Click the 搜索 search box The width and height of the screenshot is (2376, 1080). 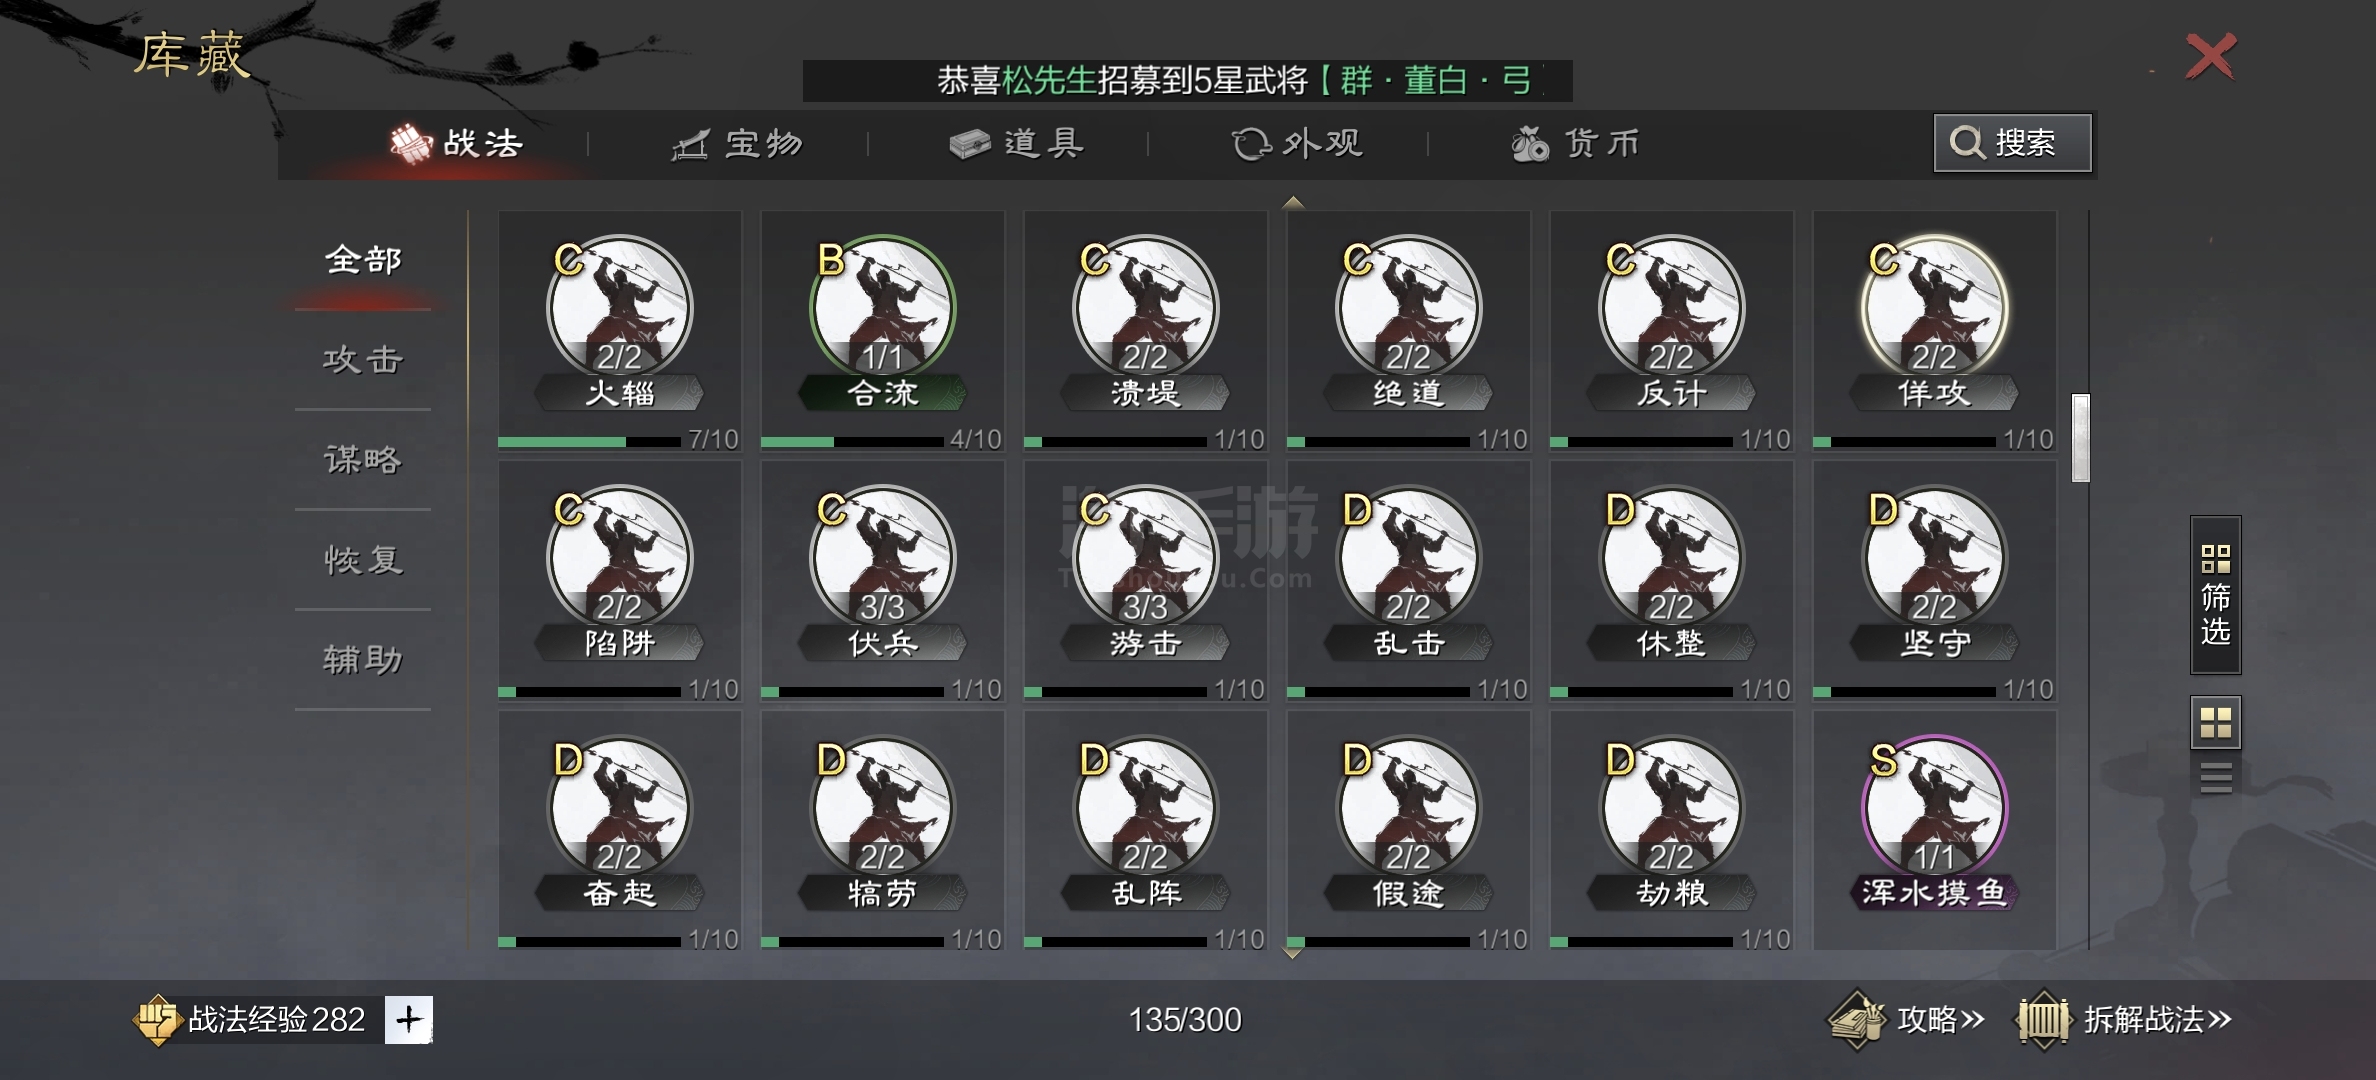tap(2012, 143)
